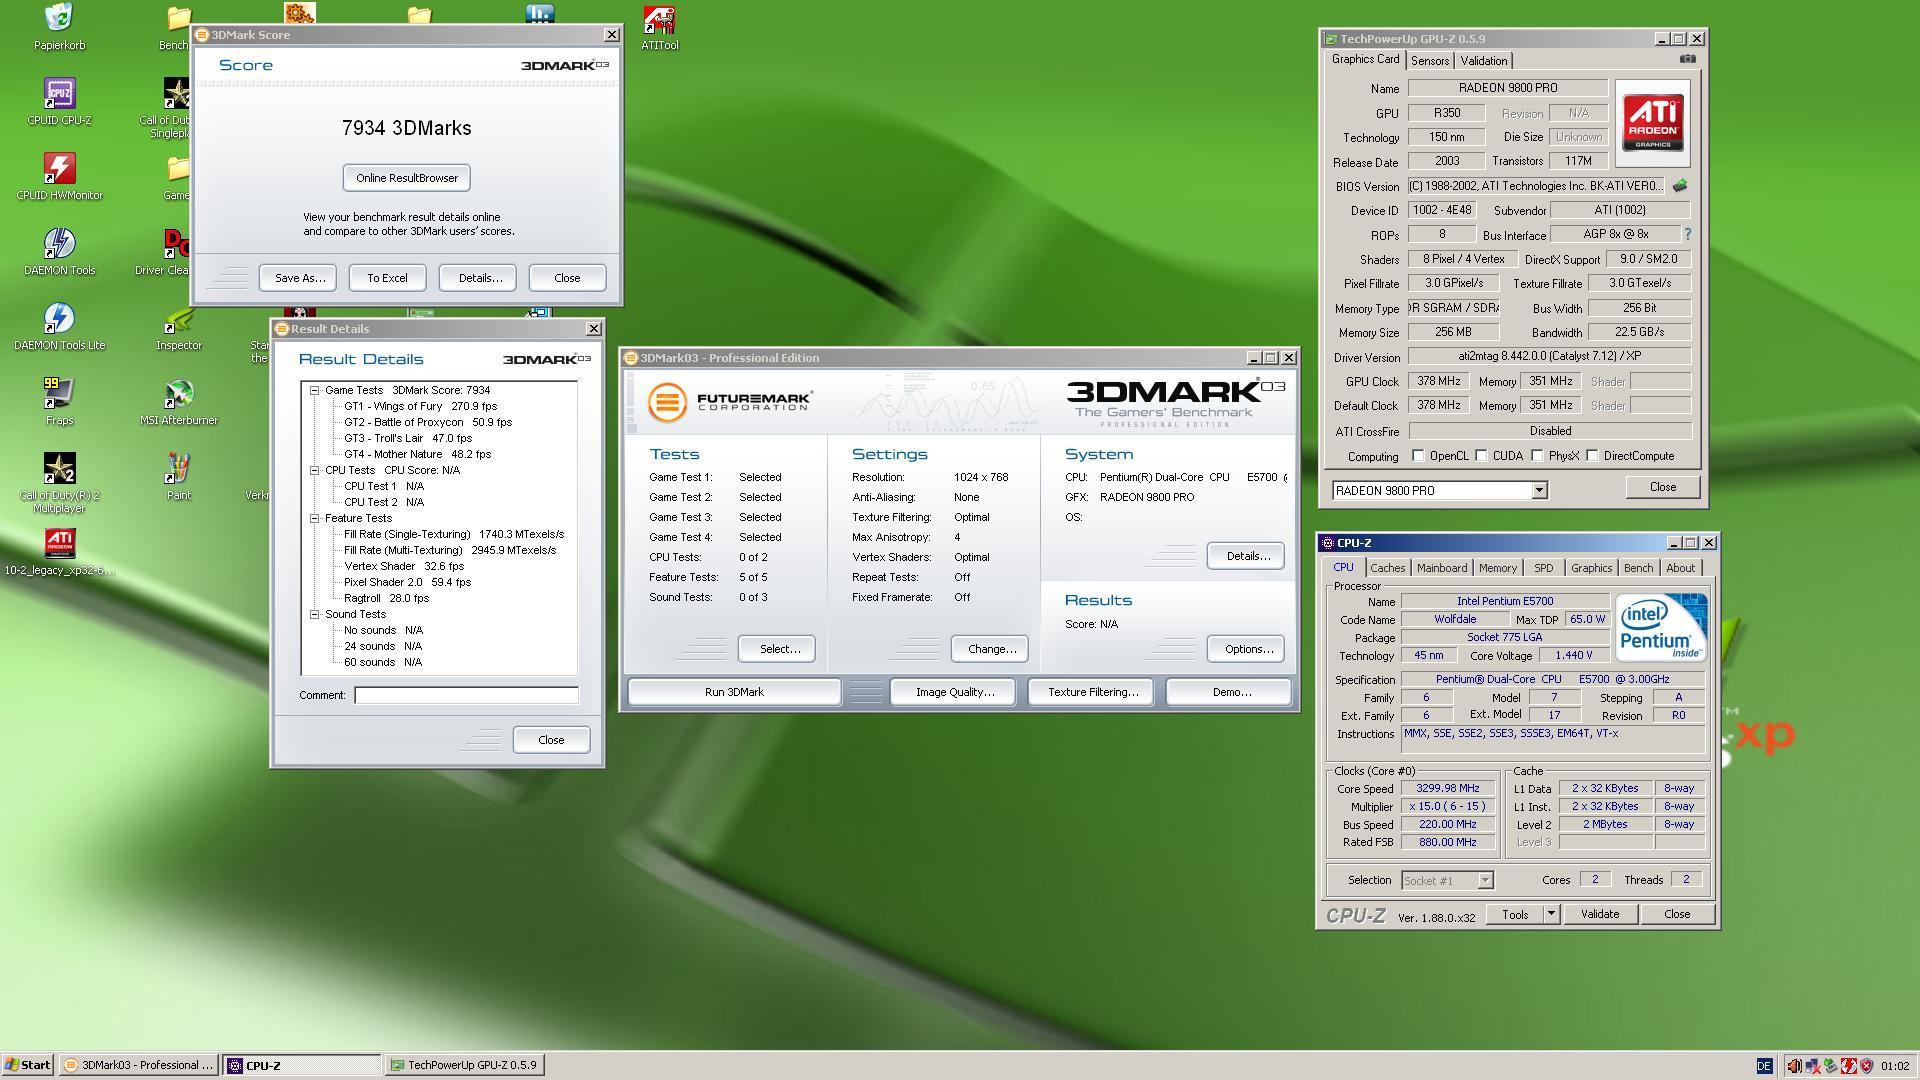Open the SPD tab in CPU-Z
Image resolution: width=1920 pixels, height=1080 pixels.
[1543, 568]
